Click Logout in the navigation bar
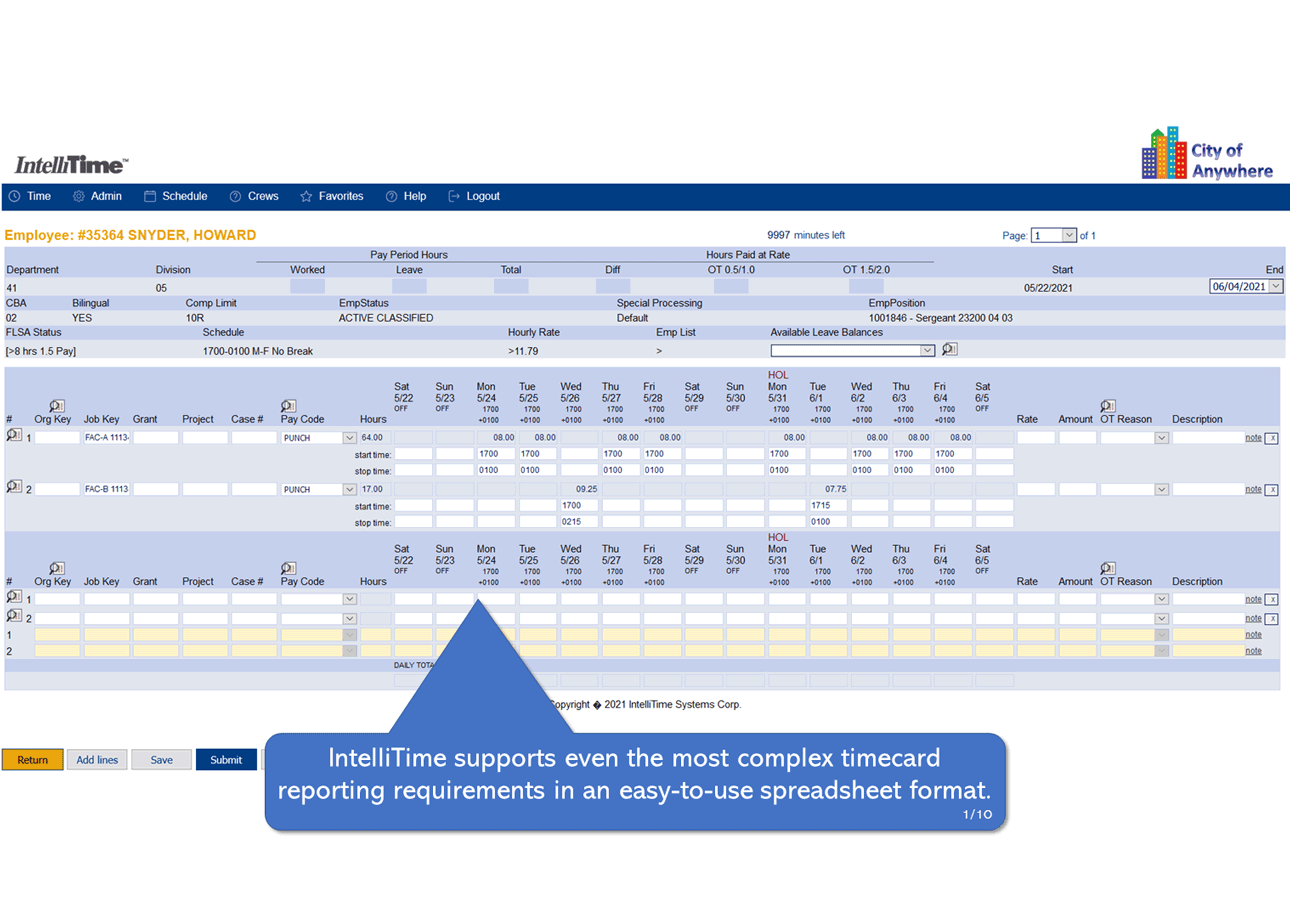 coord(474,197)
